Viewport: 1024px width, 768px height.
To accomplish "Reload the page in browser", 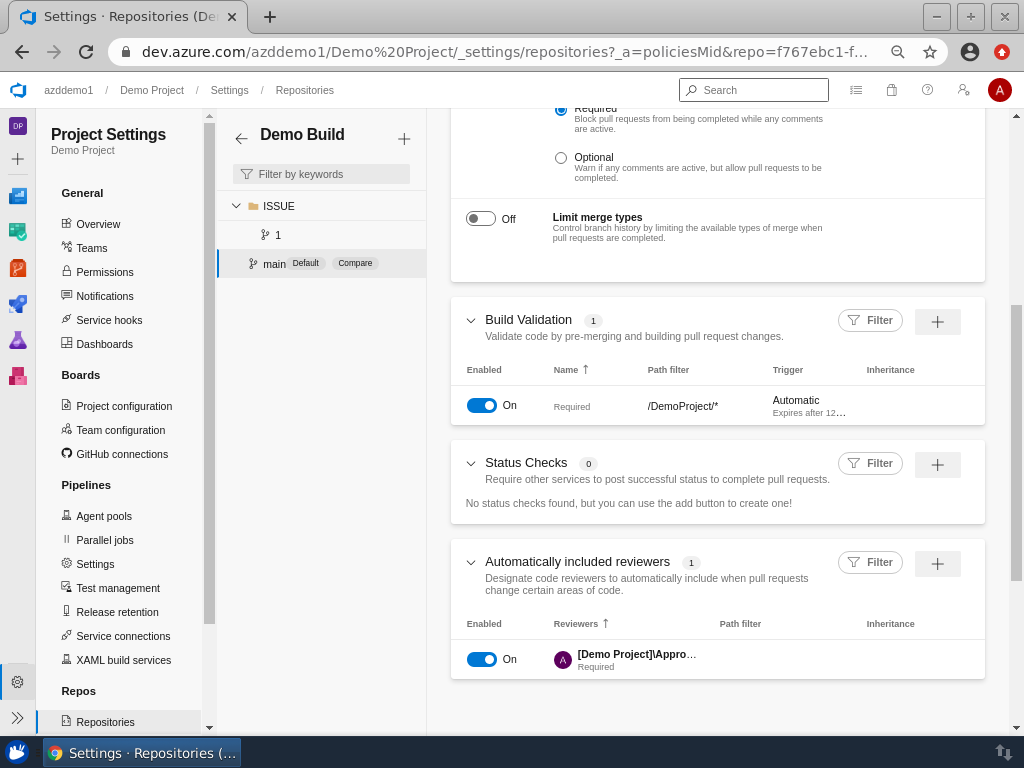I will click(86, 52).
